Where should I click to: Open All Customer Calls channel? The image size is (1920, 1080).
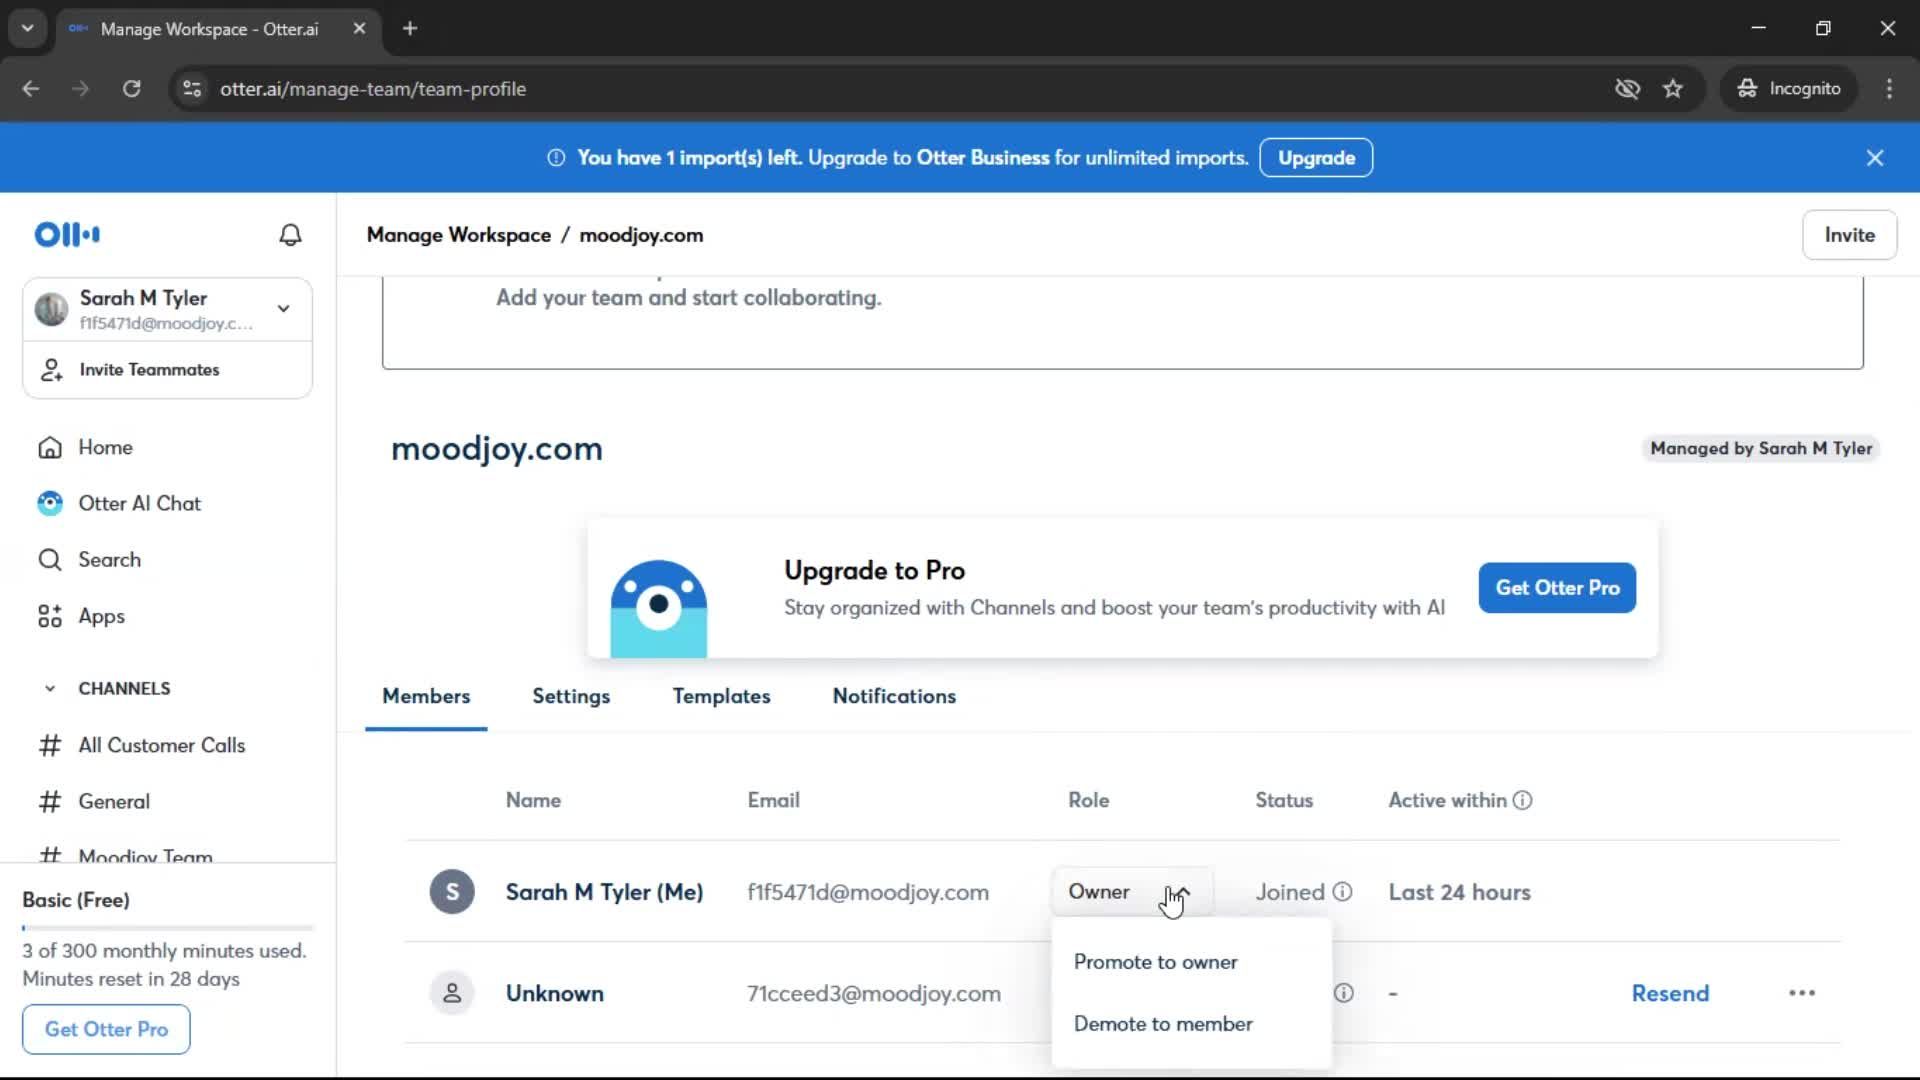tap(161, 746)
